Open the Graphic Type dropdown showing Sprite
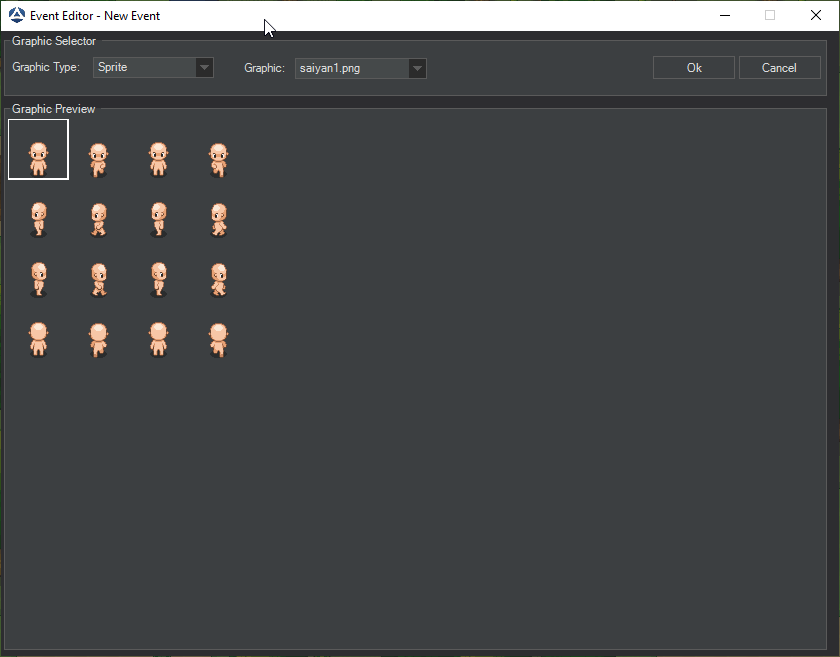The image size is (840, 657). point(145,67)
